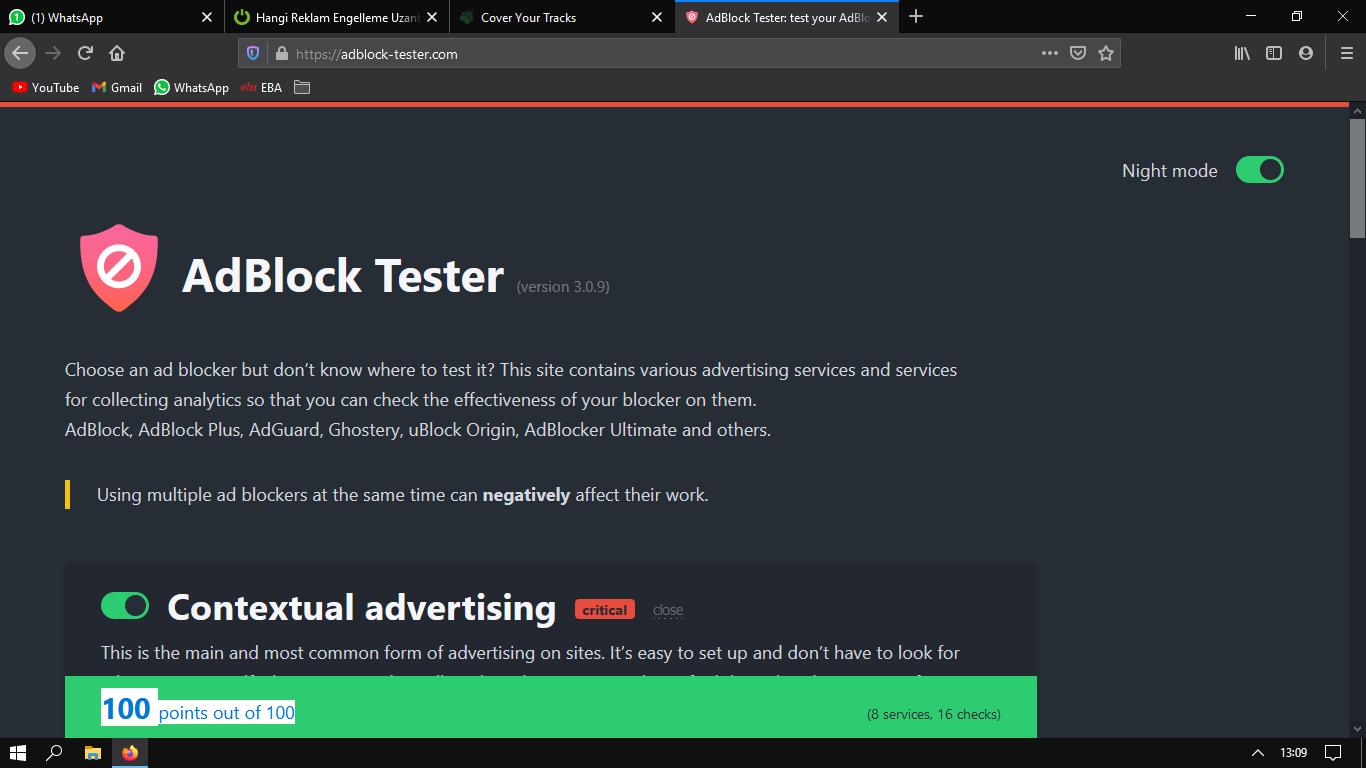Open the bookmarks toolbar folder icon
1366x768 pixels.
[x=302, y=87]
